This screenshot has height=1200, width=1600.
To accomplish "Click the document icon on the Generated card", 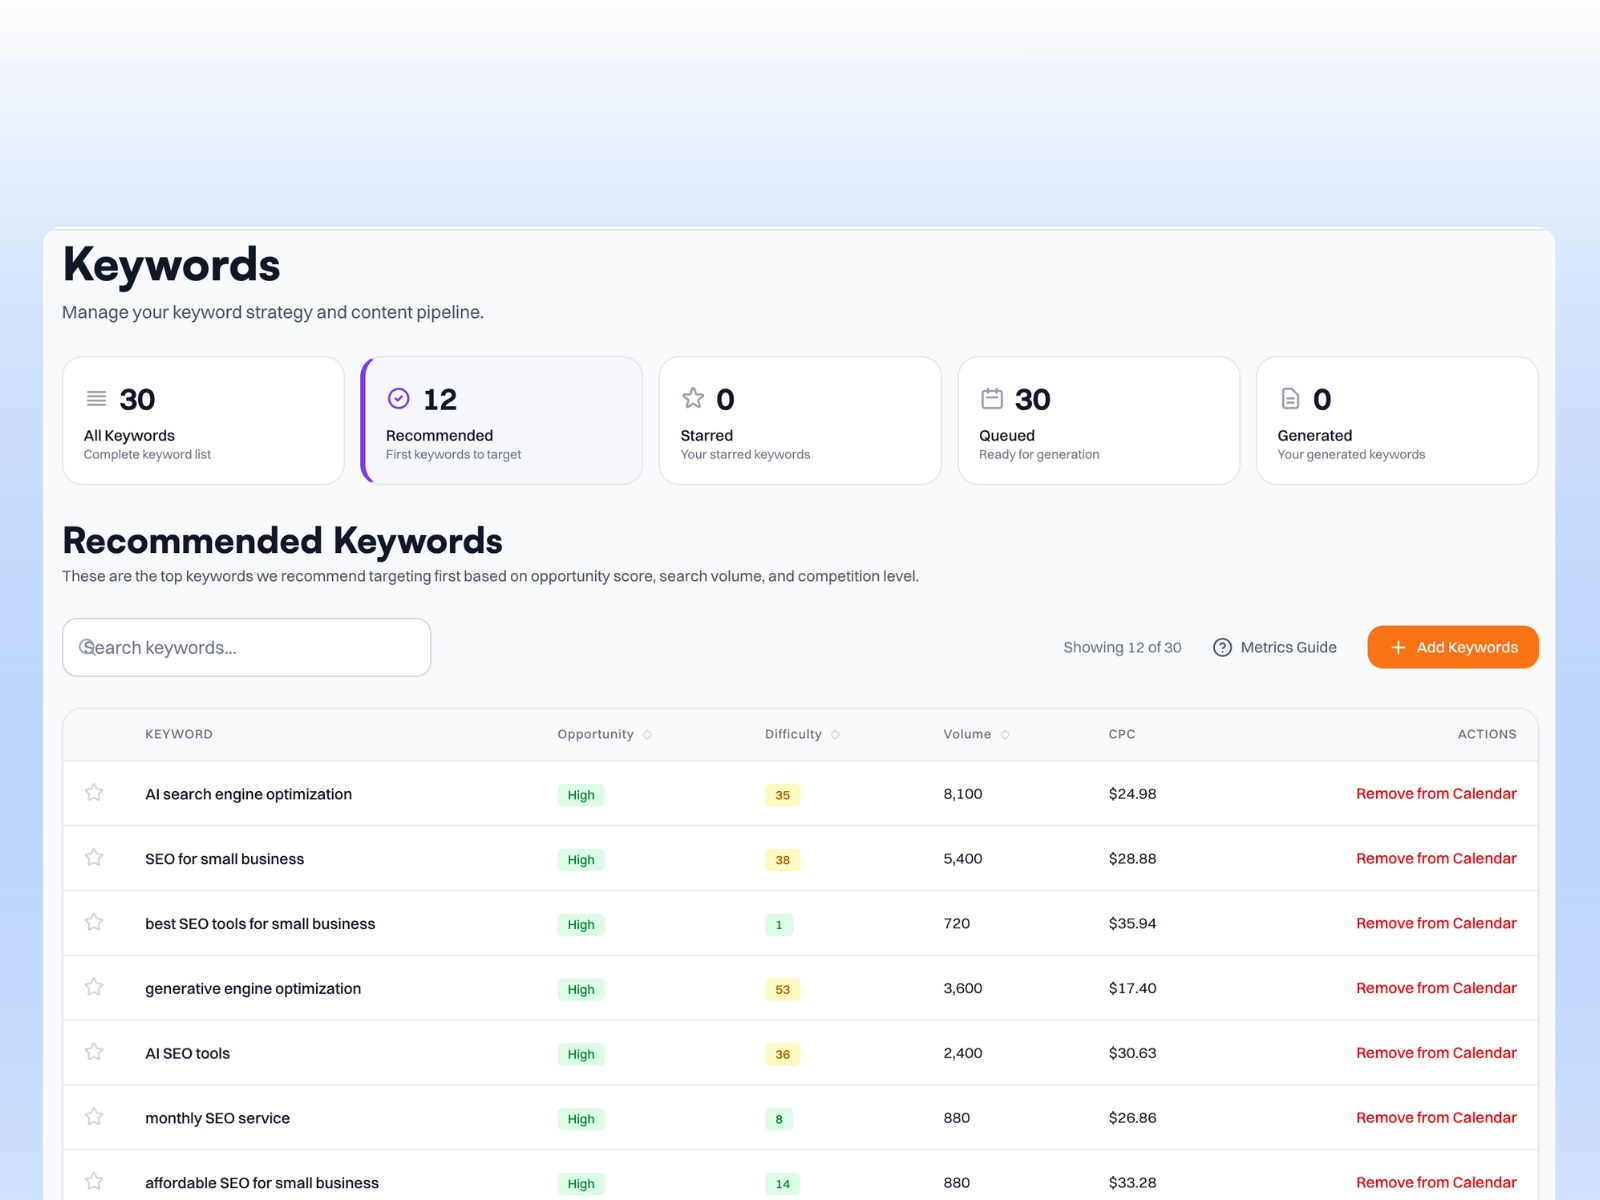I will [1289, 397].
